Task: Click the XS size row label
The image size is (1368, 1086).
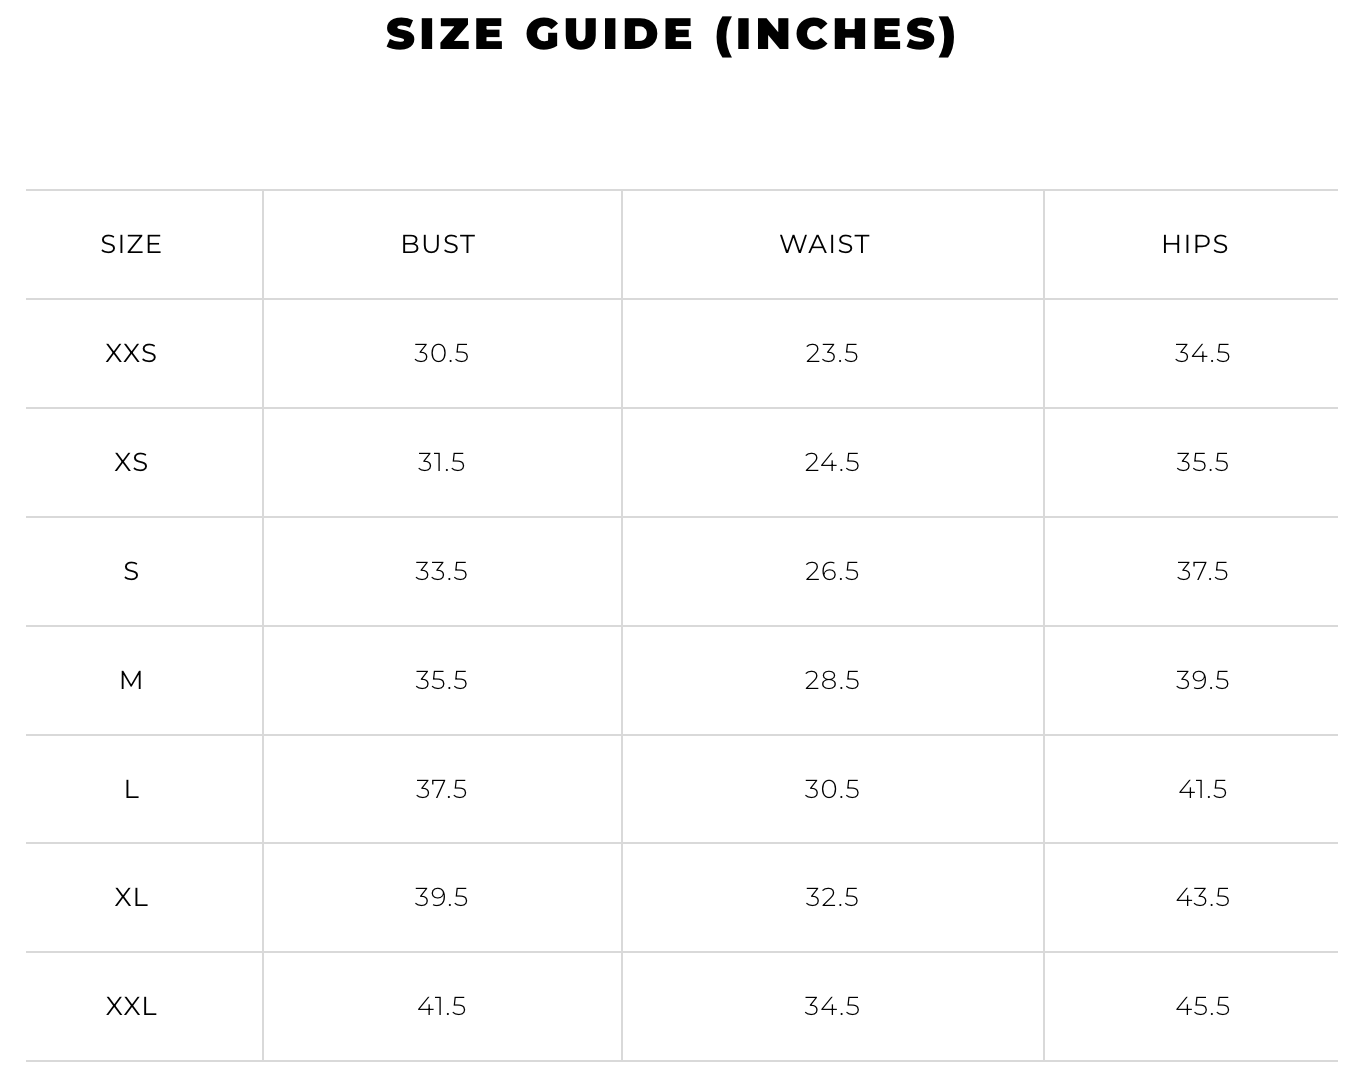Action: click(131, 462)
